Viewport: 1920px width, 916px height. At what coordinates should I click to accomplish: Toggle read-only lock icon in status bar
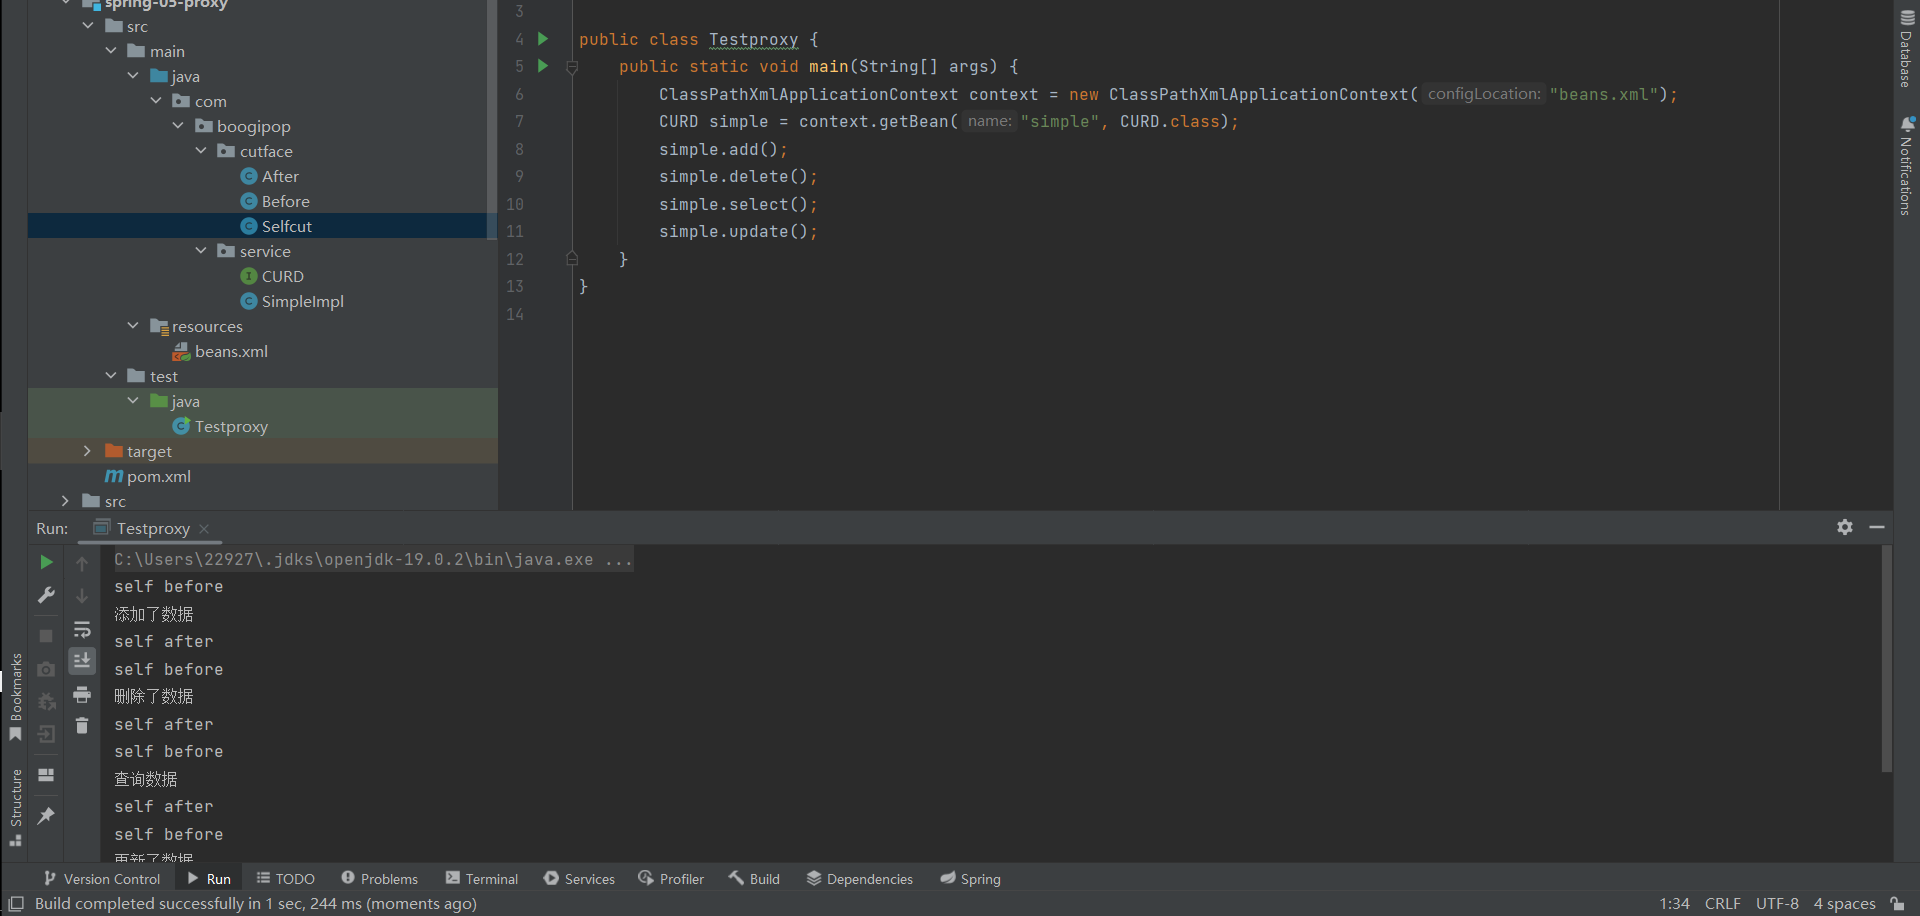(1897, 904)
